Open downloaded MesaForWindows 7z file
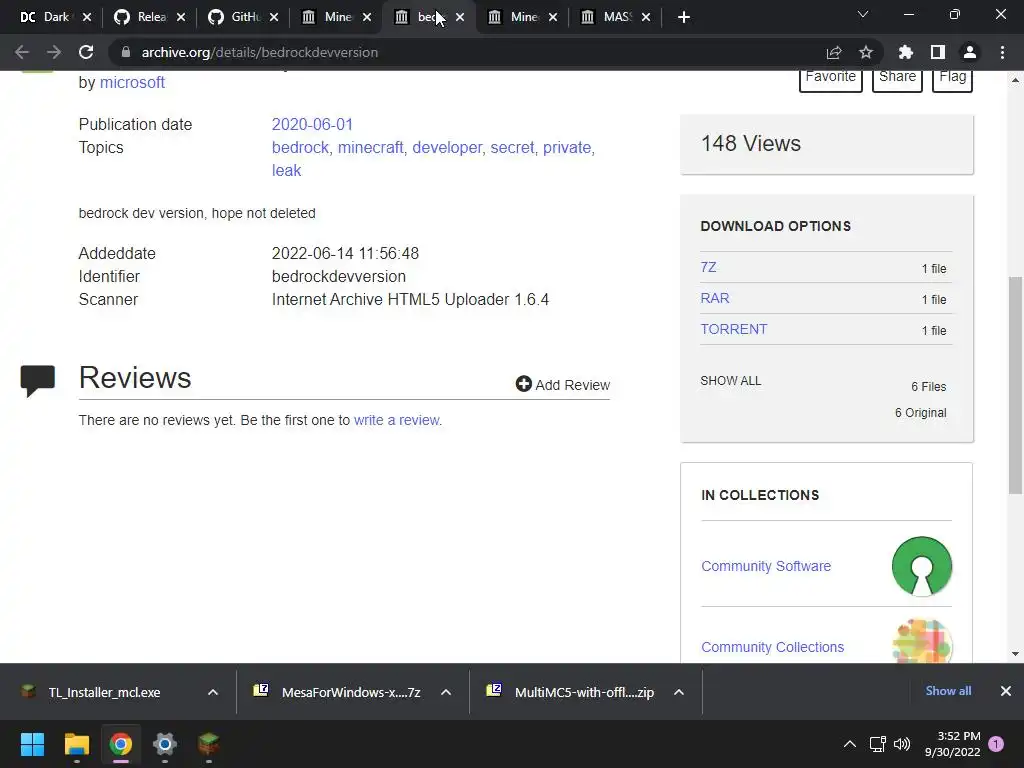The image size is (1024, 768). pyautogui.click(x=351, y=692)
